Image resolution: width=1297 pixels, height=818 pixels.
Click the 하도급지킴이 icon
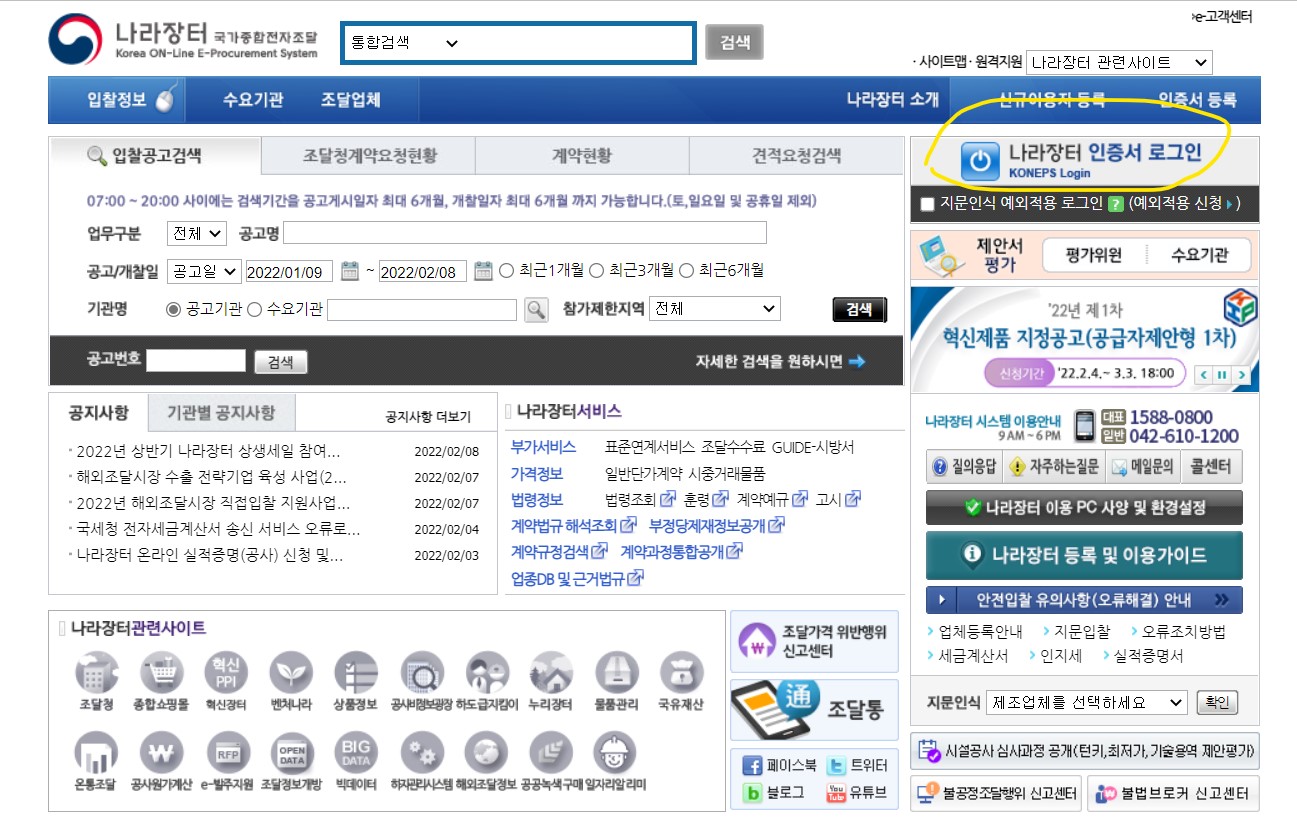click(x=487, y=675)
